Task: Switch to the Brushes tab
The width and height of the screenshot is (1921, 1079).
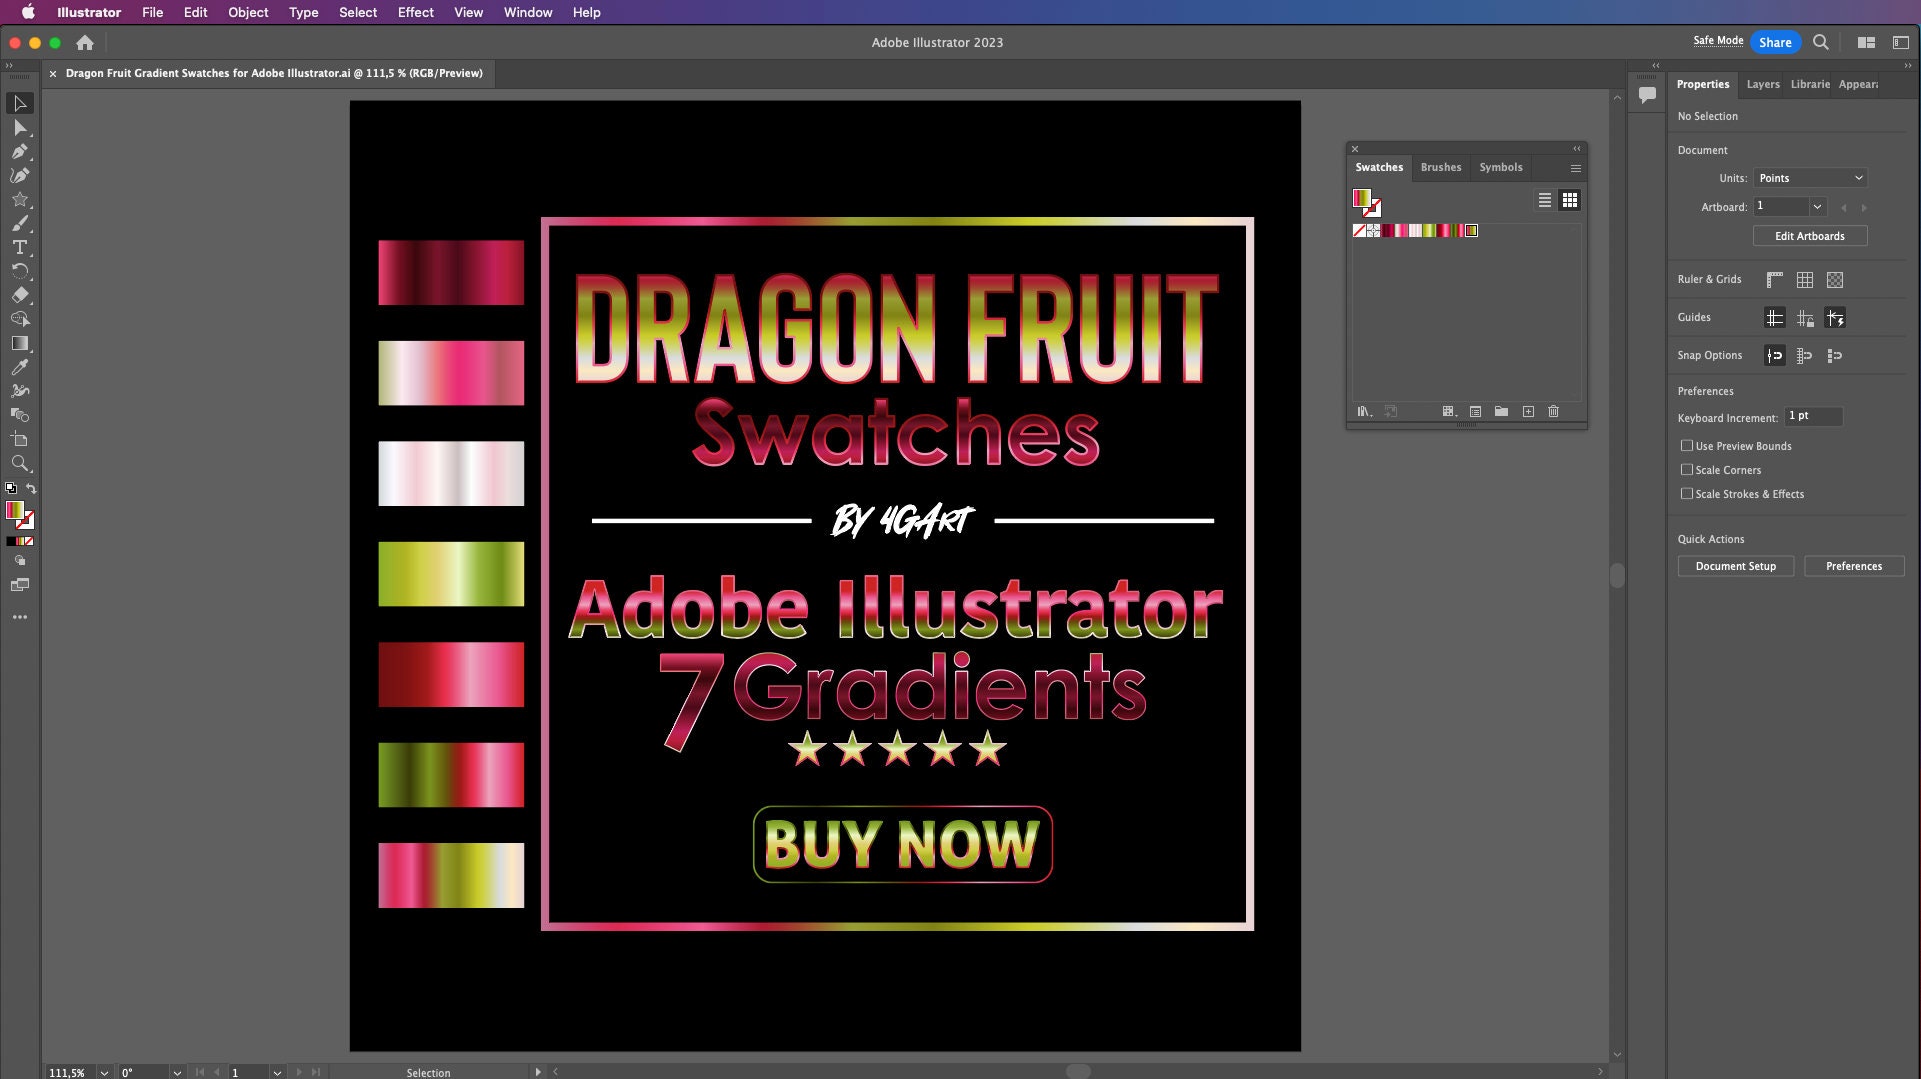Action: [1441, 167]
